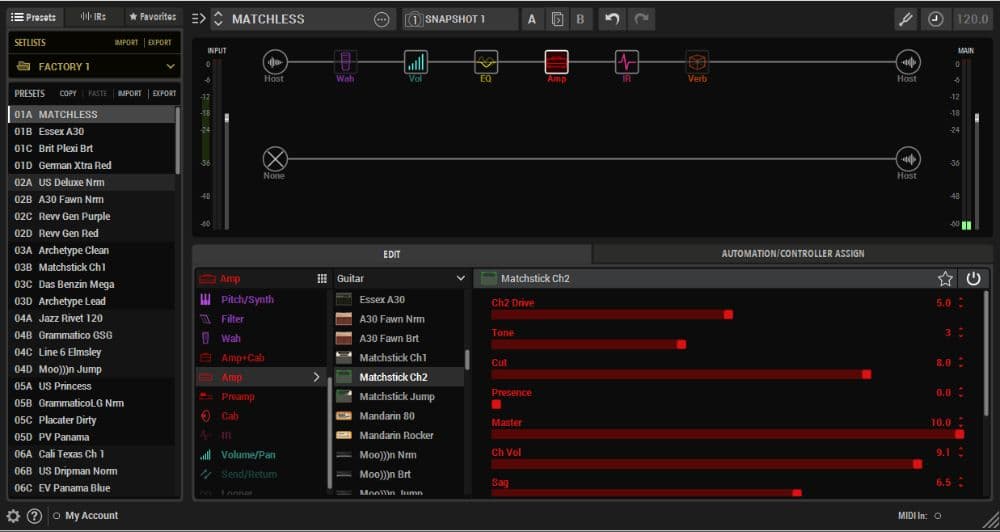The width and height of the screenshot is (1000, 532).
Task: Select the Vol block in signal chain
Action: (x=416, y=62)
